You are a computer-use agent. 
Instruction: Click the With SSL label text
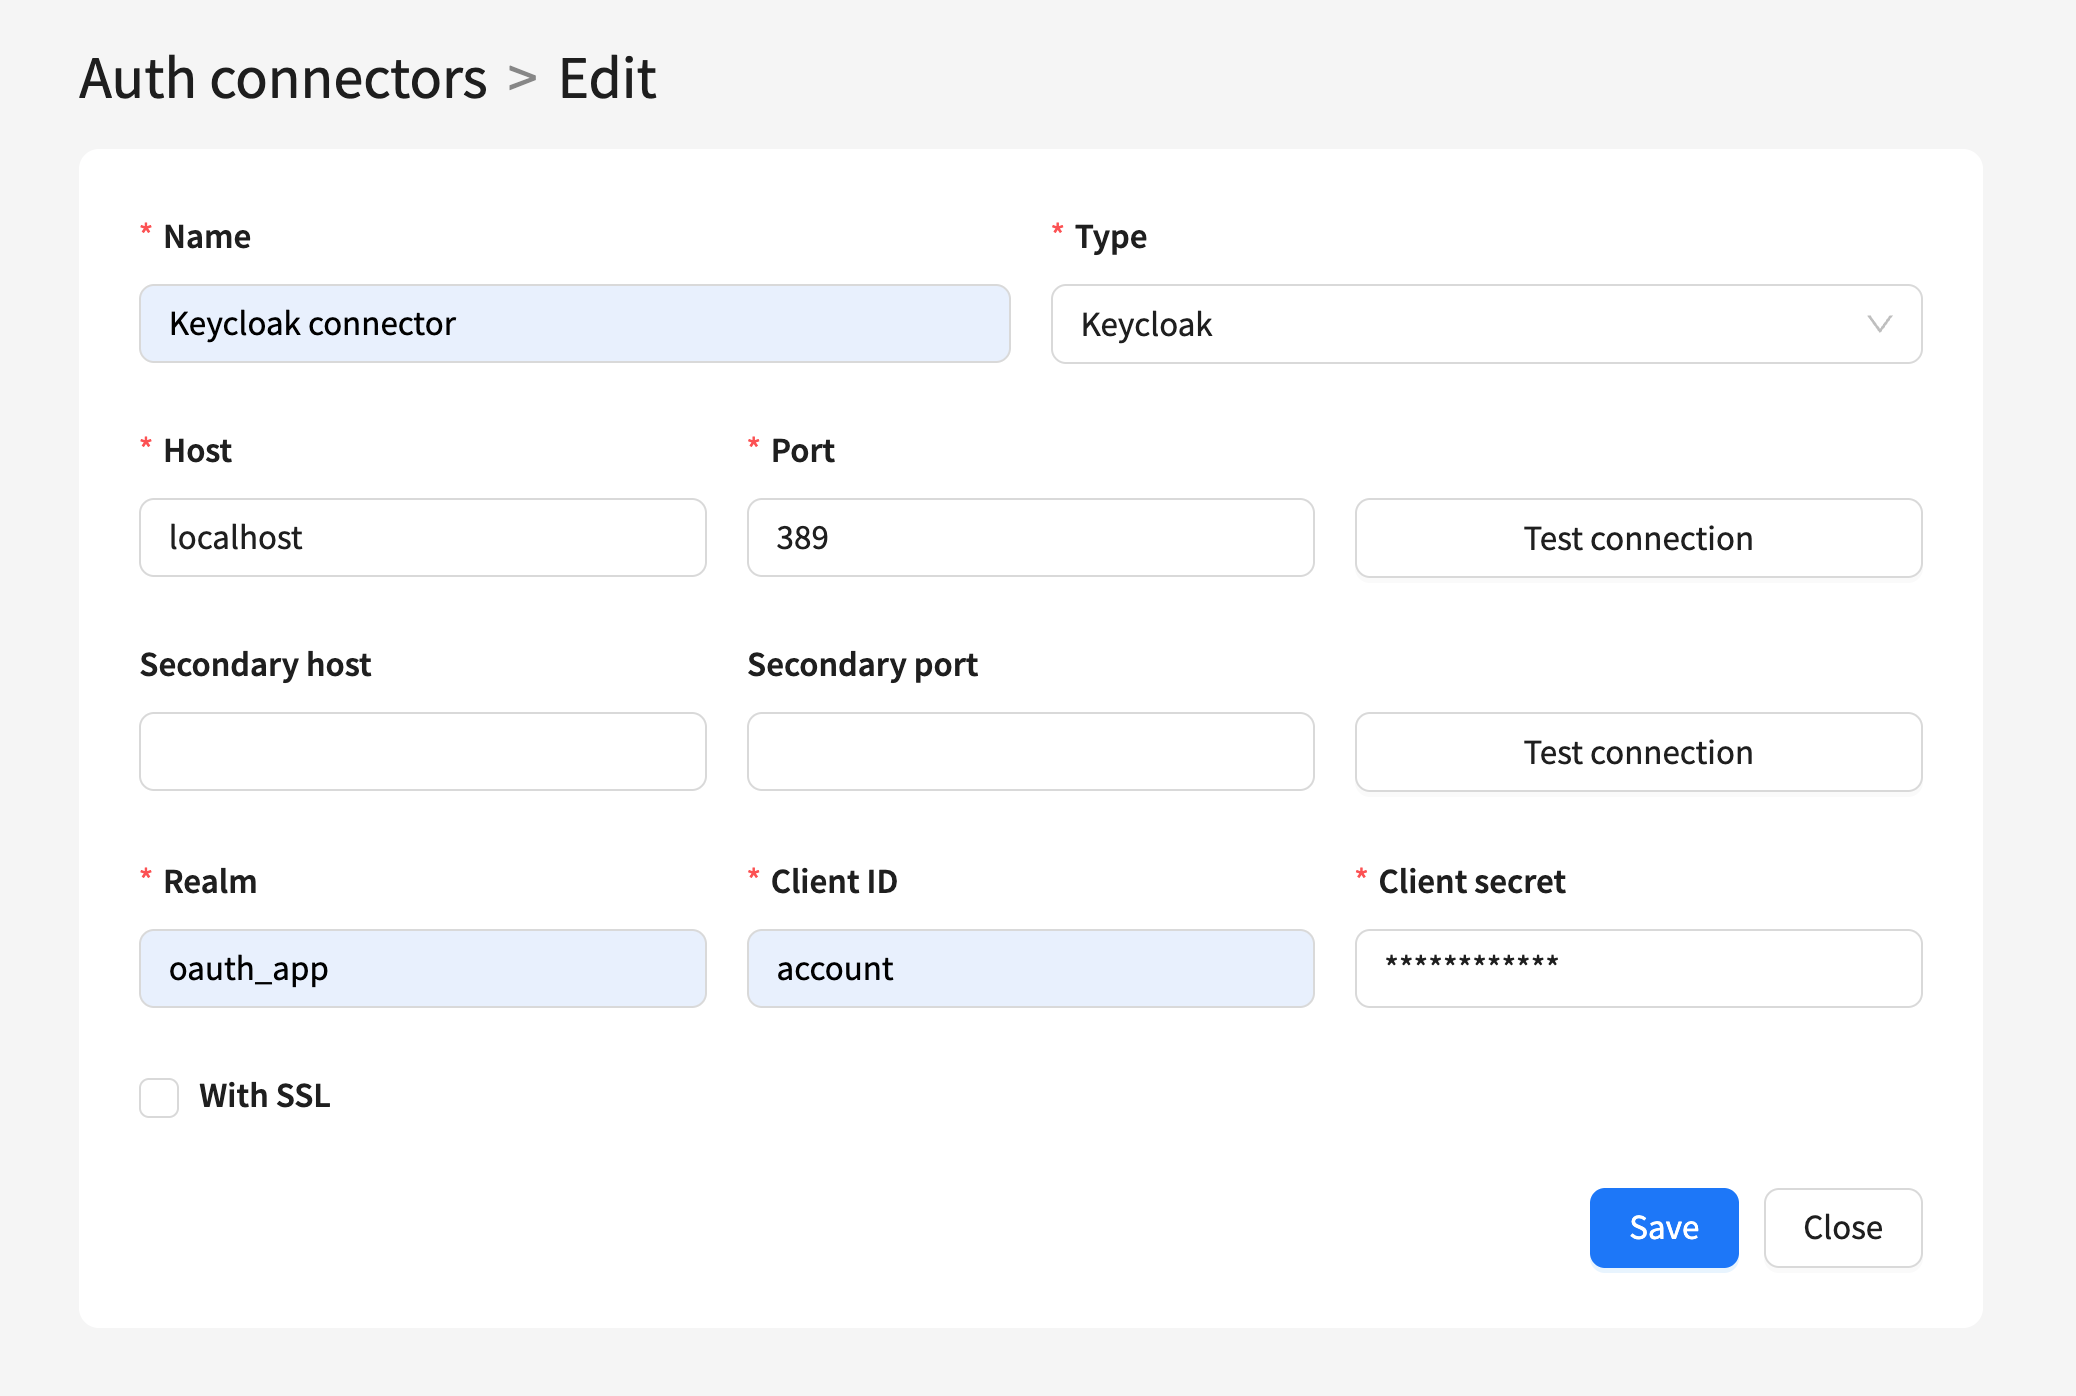[x=264, y=1096]
